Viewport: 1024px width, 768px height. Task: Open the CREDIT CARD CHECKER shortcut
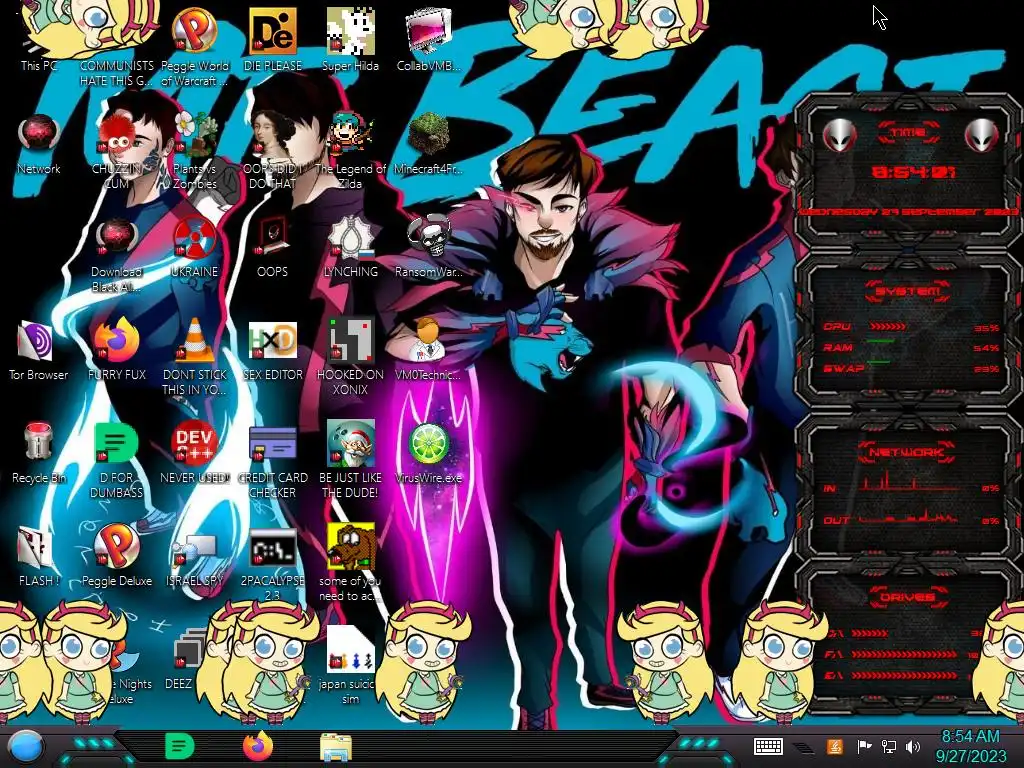tap(272, 460)
